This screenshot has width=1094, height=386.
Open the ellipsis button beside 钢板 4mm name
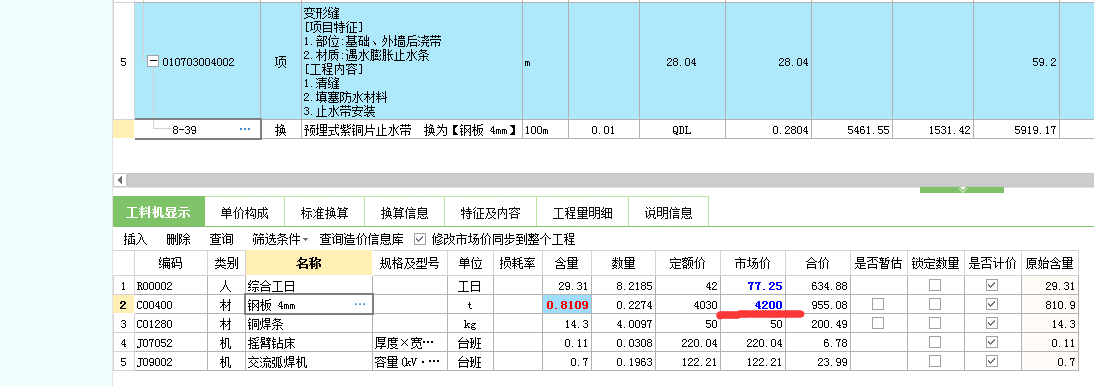point(359,304)
